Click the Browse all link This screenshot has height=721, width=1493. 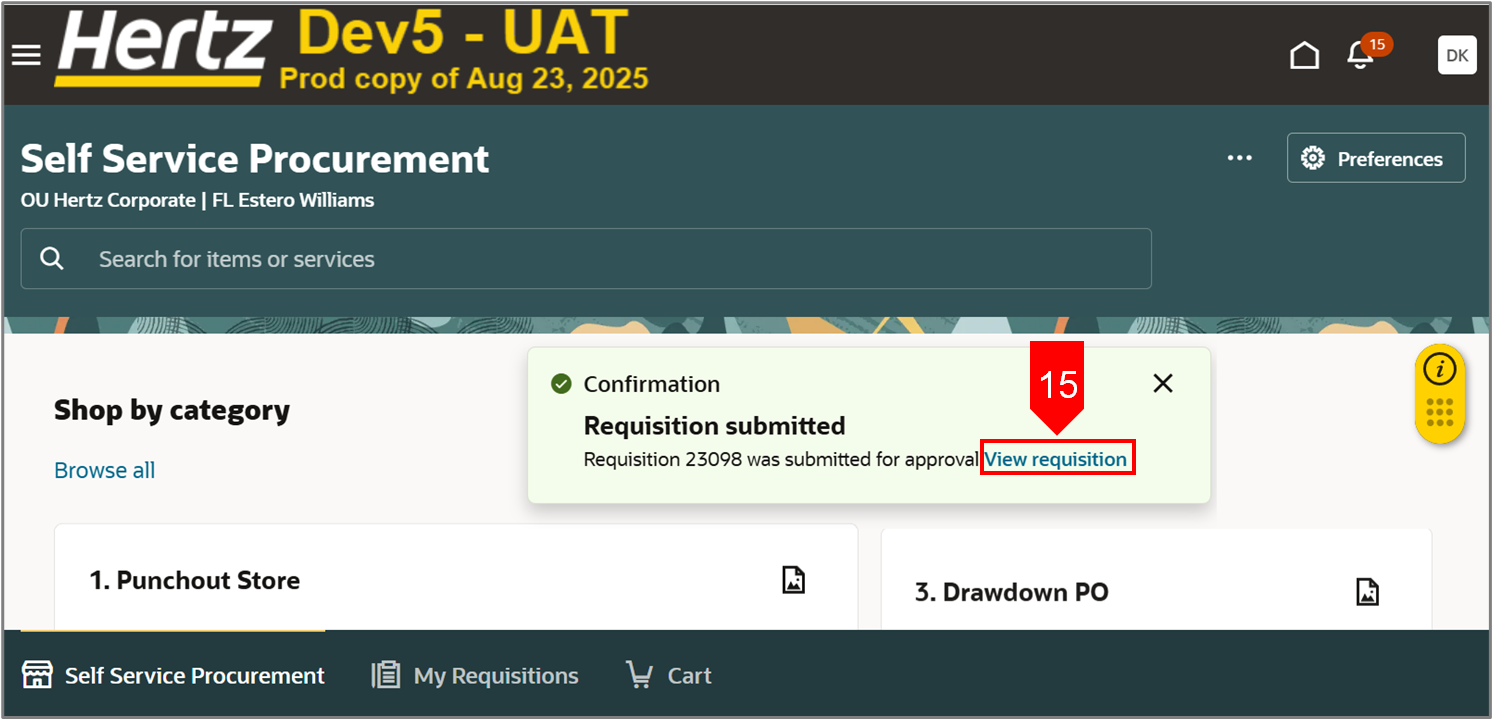tap(104, 470)
